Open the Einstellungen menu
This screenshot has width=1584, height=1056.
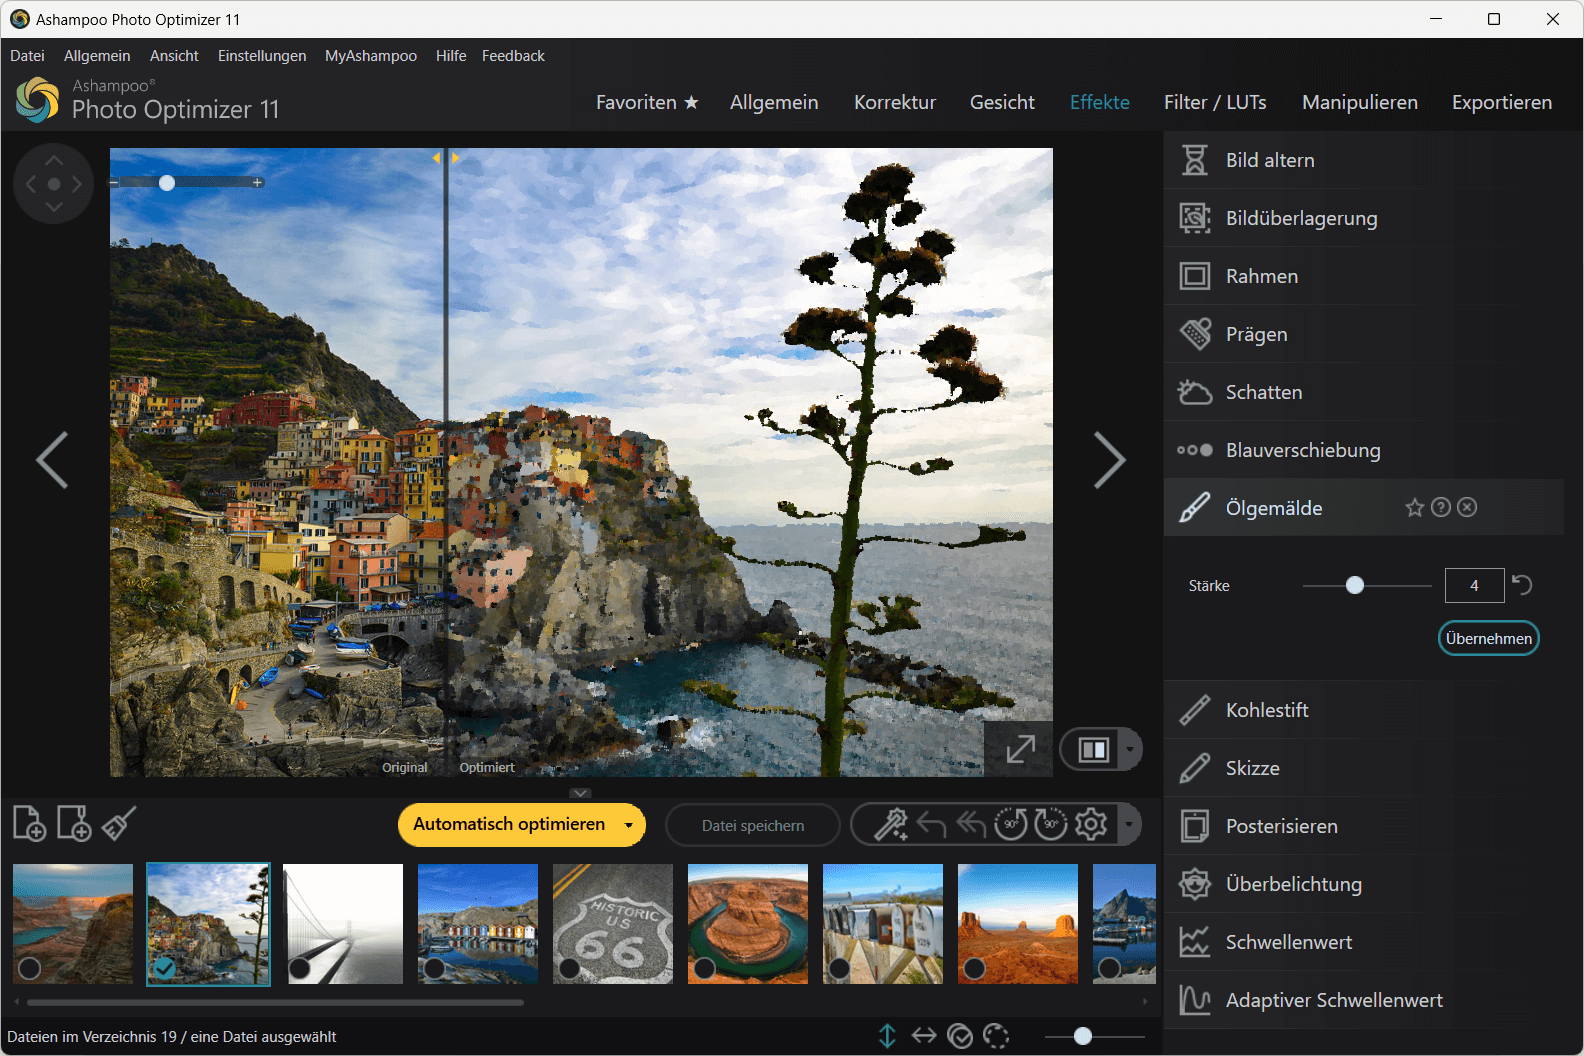click(262, 56)
